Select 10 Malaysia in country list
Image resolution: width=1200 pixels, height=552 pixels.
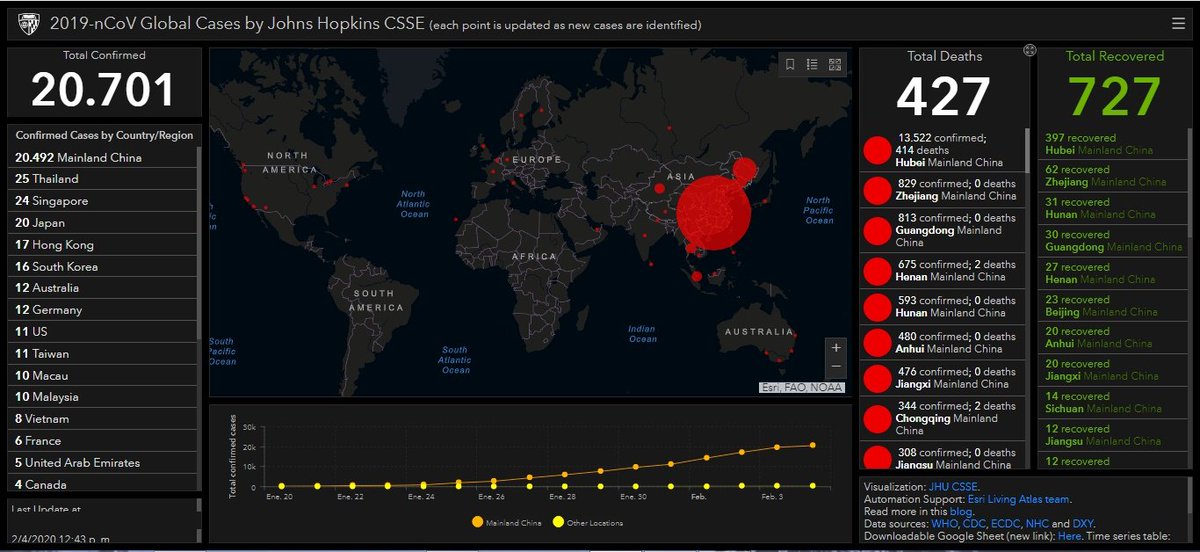pos(104,397)
